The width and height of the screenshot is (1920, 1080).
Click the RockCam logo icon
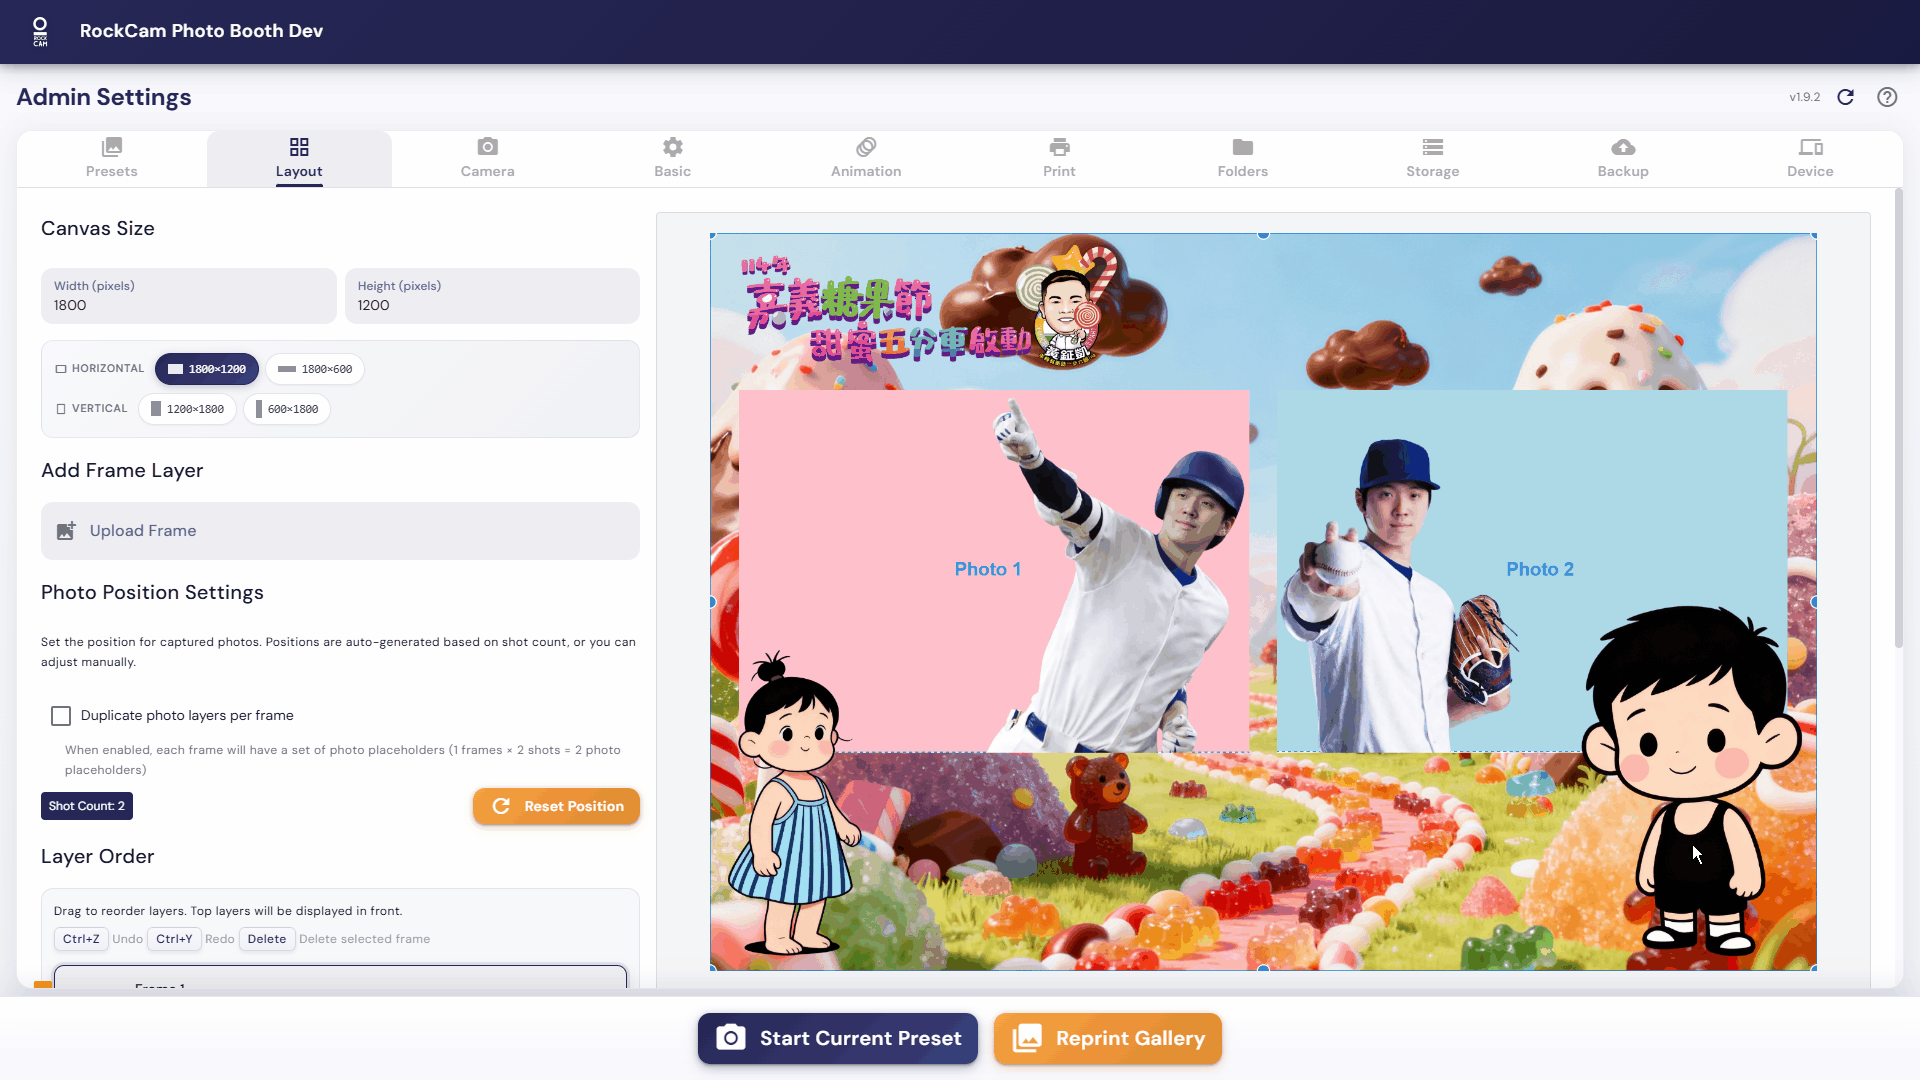tap(40, 31)
